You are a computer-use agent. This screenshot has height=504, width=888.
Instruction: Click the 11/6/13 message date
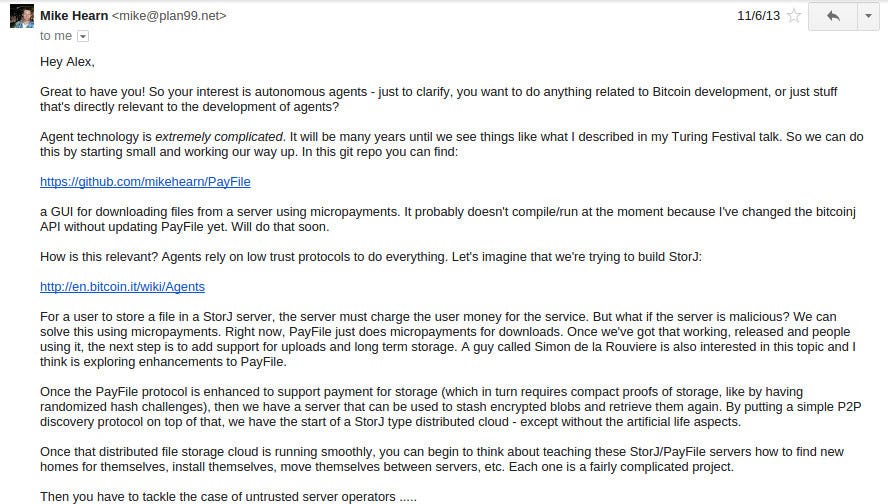pos(758,16)
